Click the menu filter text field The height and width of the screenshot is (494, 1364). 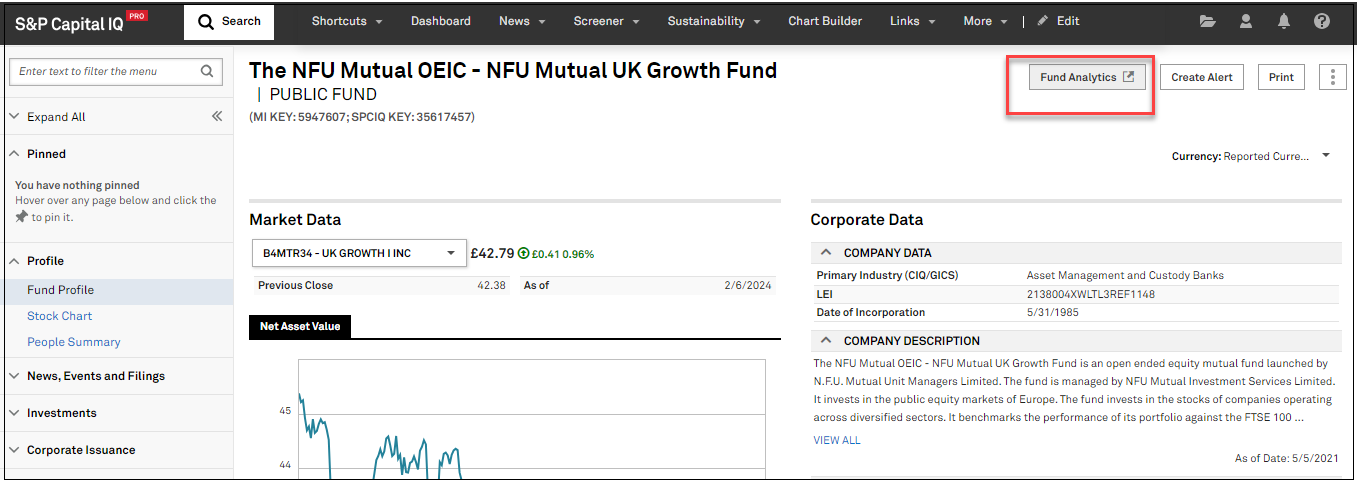105,71
